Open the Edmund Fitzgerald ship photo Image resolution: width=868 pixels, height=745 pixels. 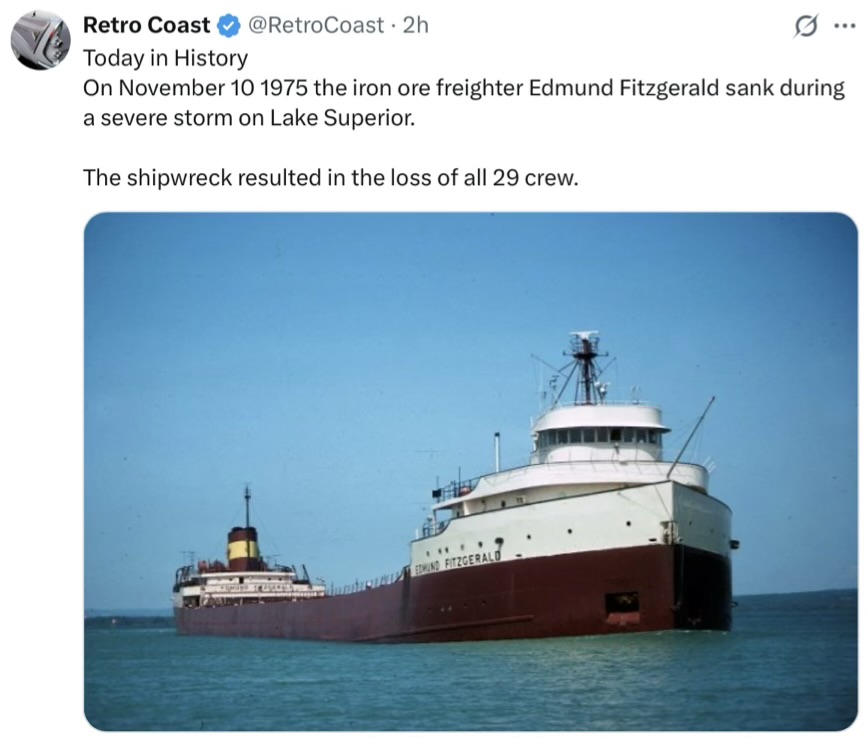[x=470, y=470]
